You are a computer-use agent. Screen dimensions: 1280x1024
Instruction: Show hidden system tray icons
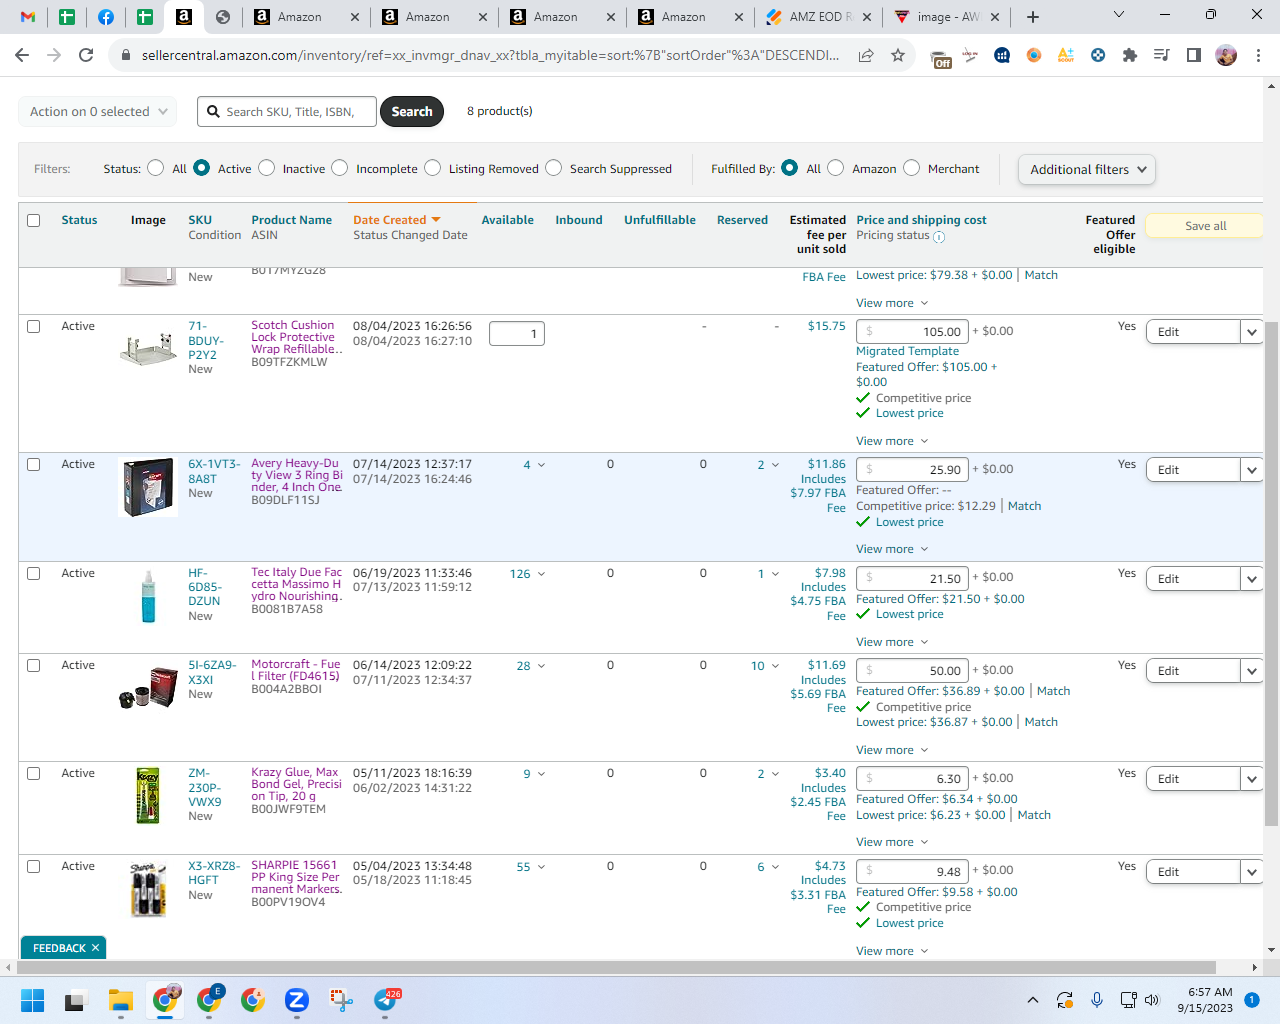coord(1033,1000)
